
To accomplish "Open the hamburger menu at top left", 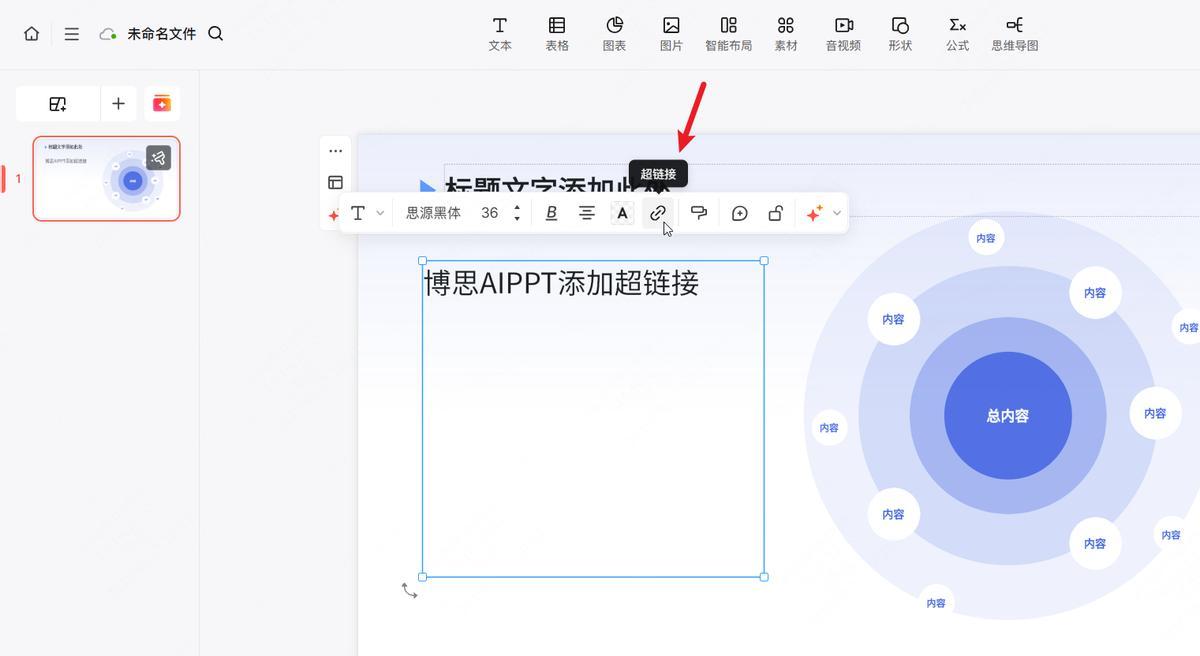I will coord(71,33).
